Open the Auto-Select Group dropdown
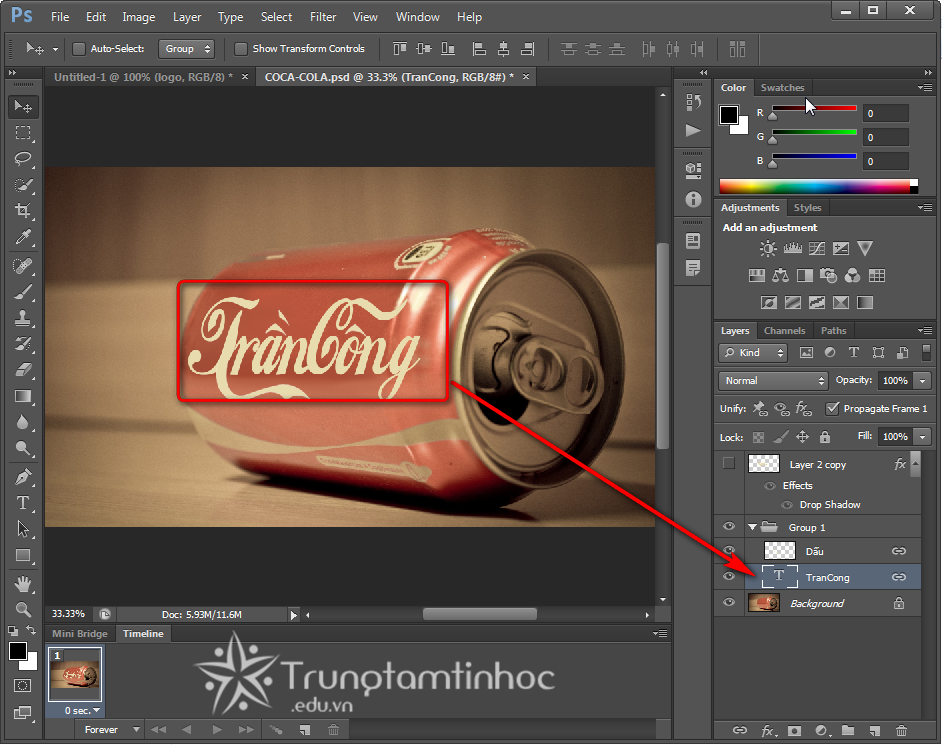 tap(187, 49)
